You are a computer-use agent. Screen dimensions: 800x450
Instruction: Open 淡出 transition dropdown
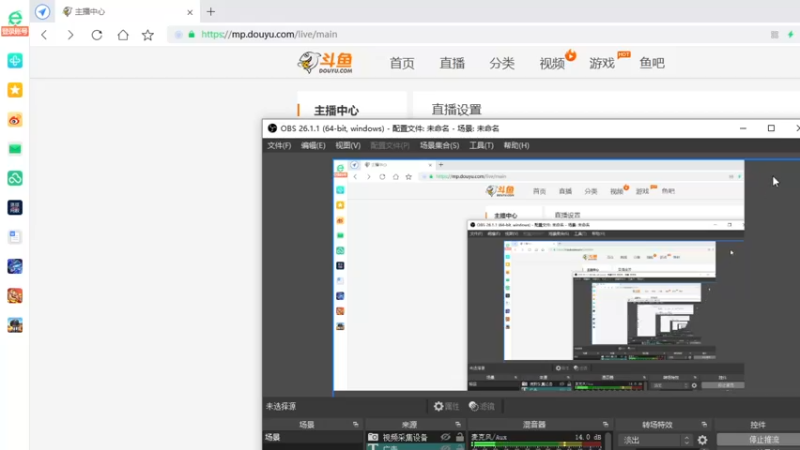tap(655, 440)
